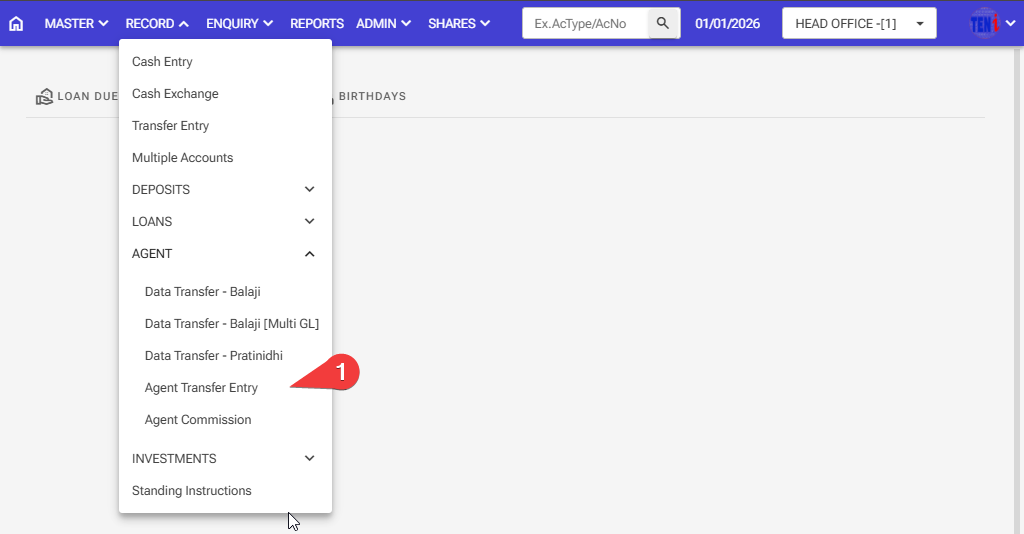Open the REPORTS page link
The image size is (1024, 534).
tap(316, 23)
